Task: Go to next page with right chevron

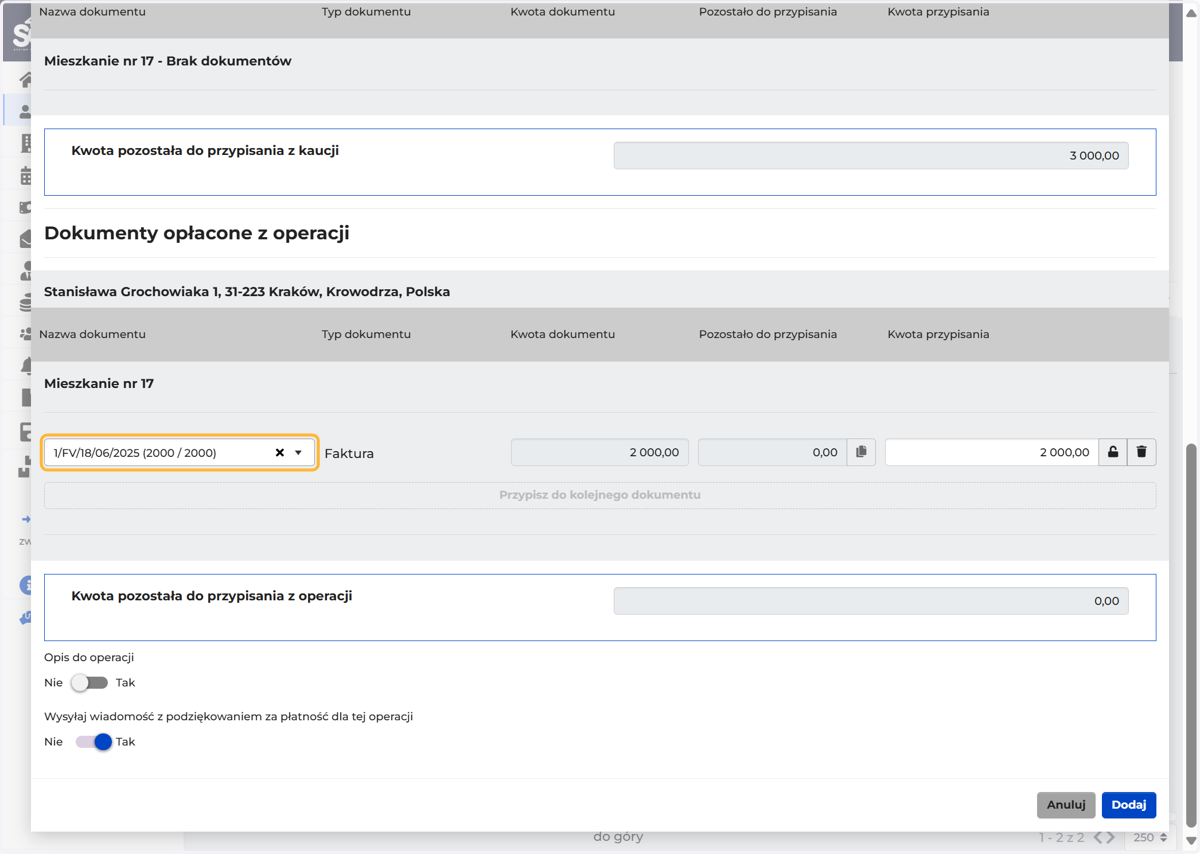Action: 1111,837
